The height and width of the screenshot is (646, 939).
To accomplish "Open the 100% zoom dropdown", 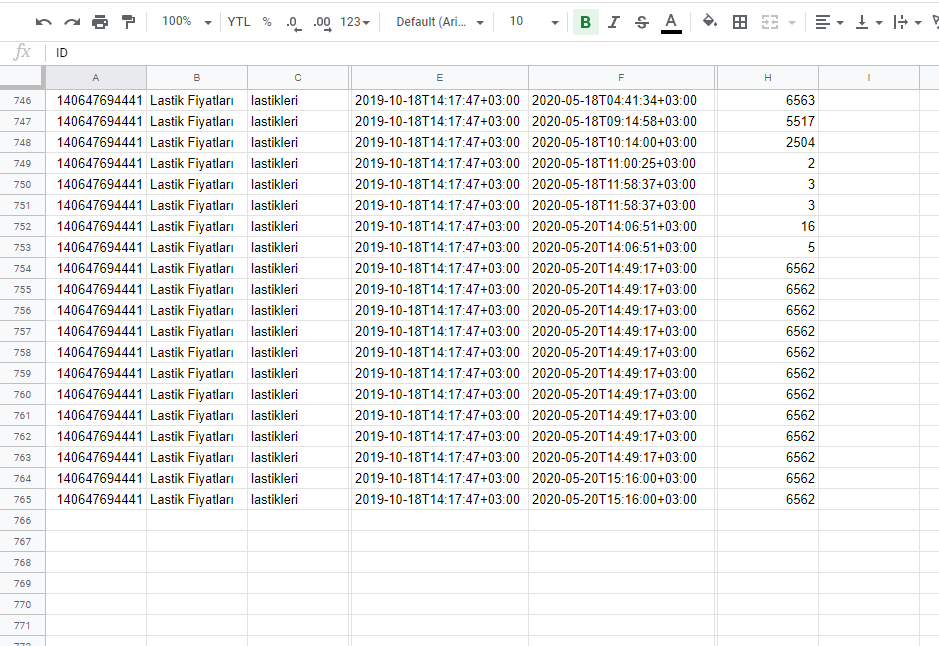I will point(186,22).
